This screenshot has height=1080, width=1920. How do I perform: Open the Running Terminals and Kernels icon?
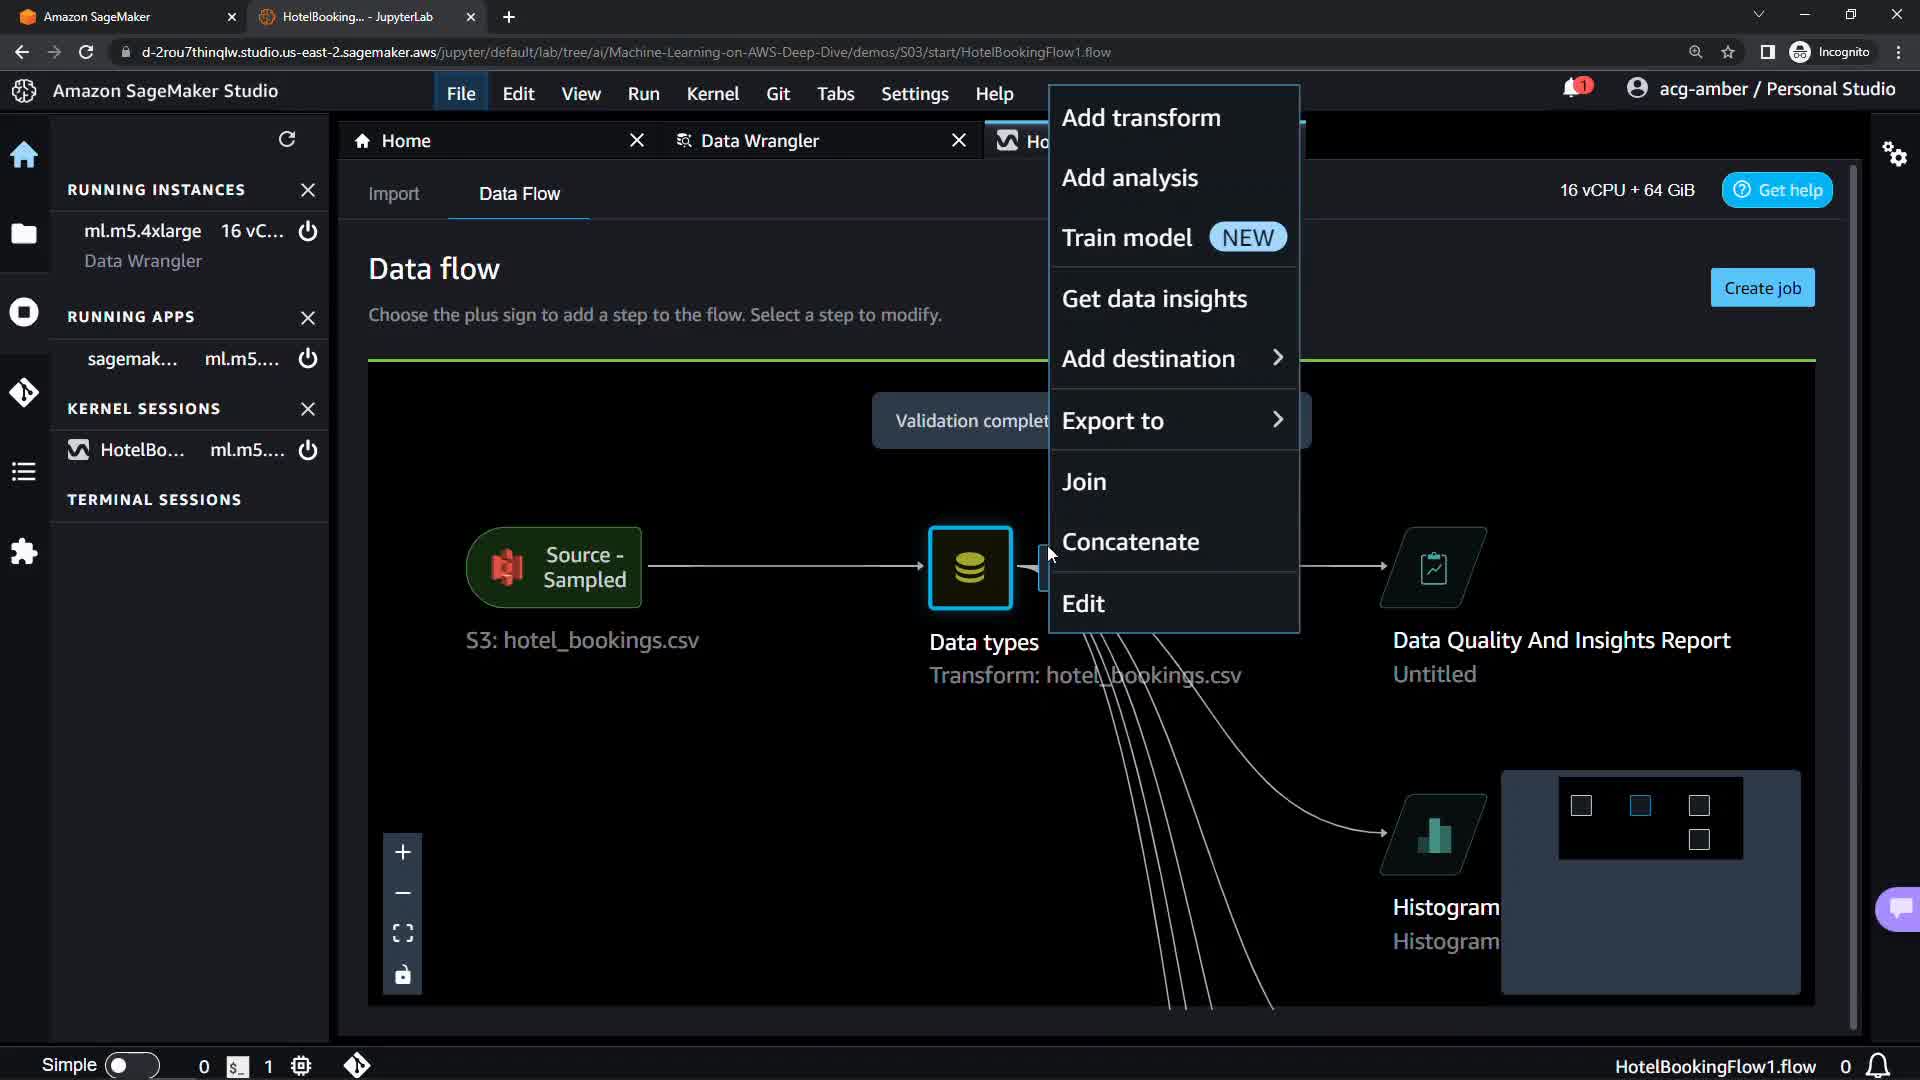point(24,312)
